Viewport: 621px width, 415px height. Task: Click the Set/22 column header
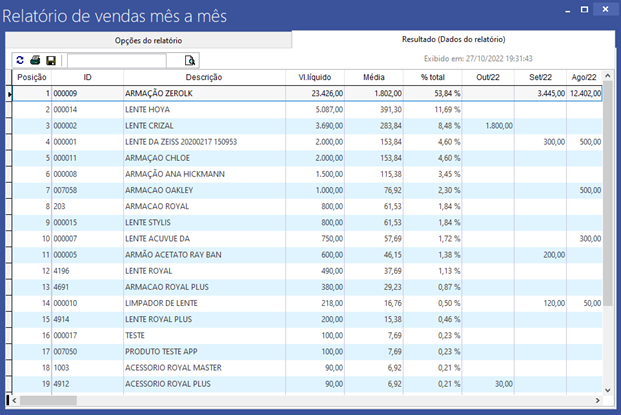(541, 77)
